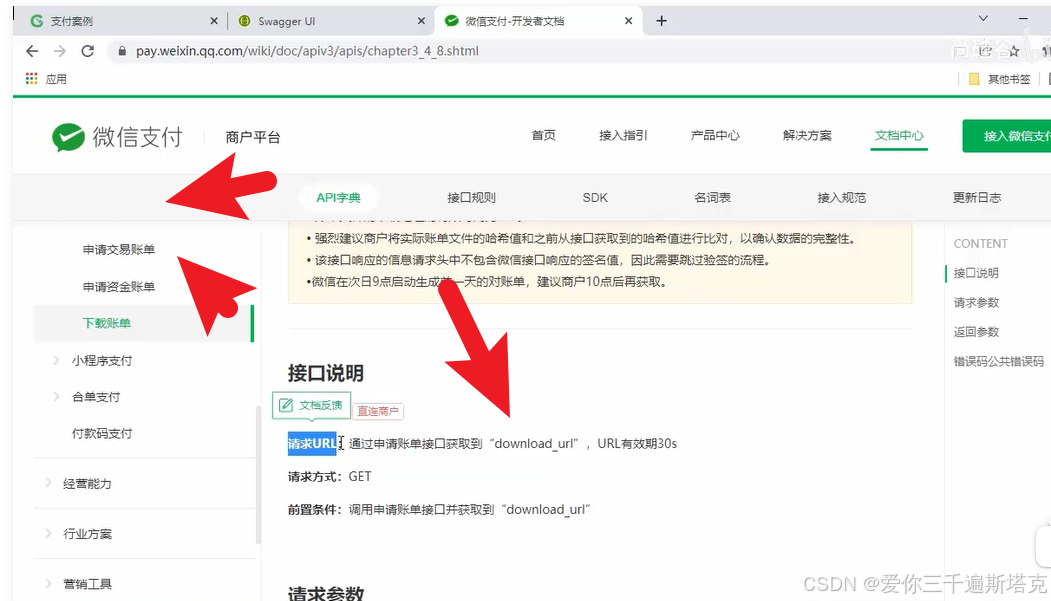The image size is (1051, 601).
Task: Click the 商户平台 label in header
Action: 253,137
